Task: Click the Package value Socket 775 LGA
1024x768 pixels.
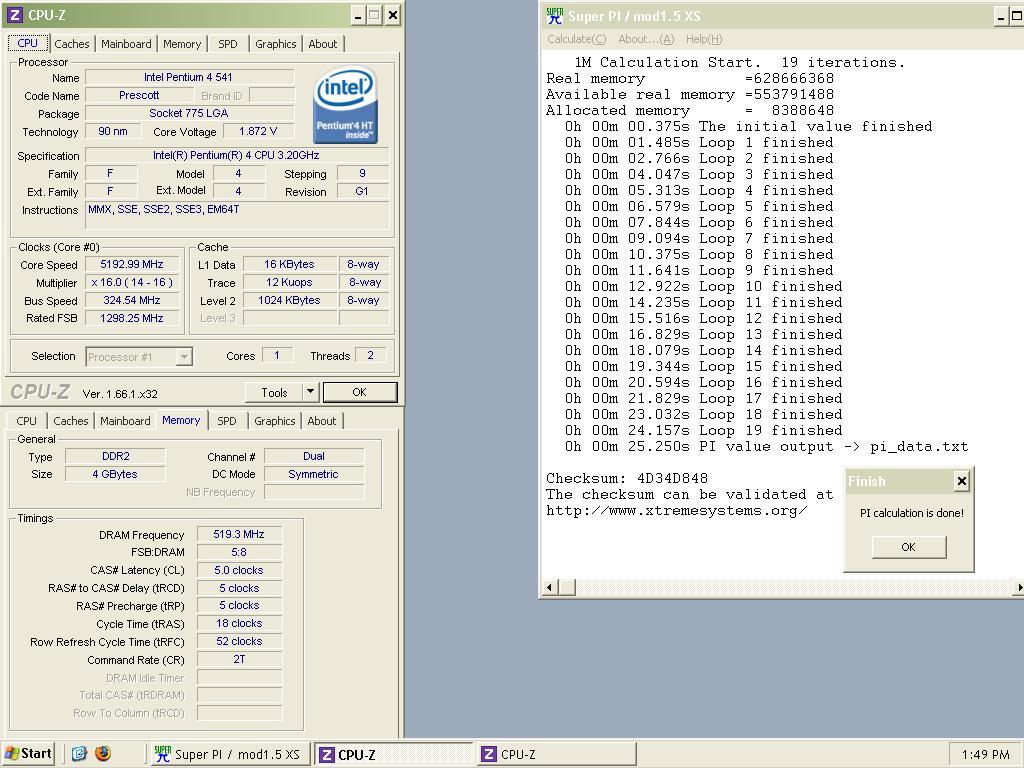Action: click(189, 113)
